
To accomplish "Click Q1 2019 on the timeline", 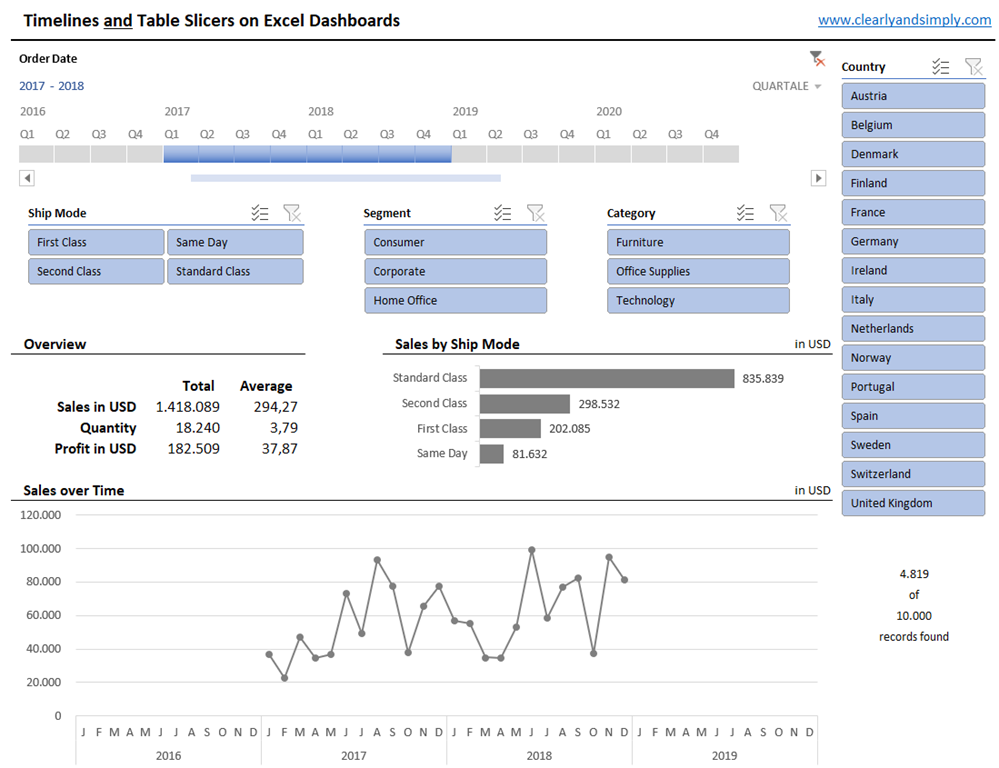I will [469, 154].
